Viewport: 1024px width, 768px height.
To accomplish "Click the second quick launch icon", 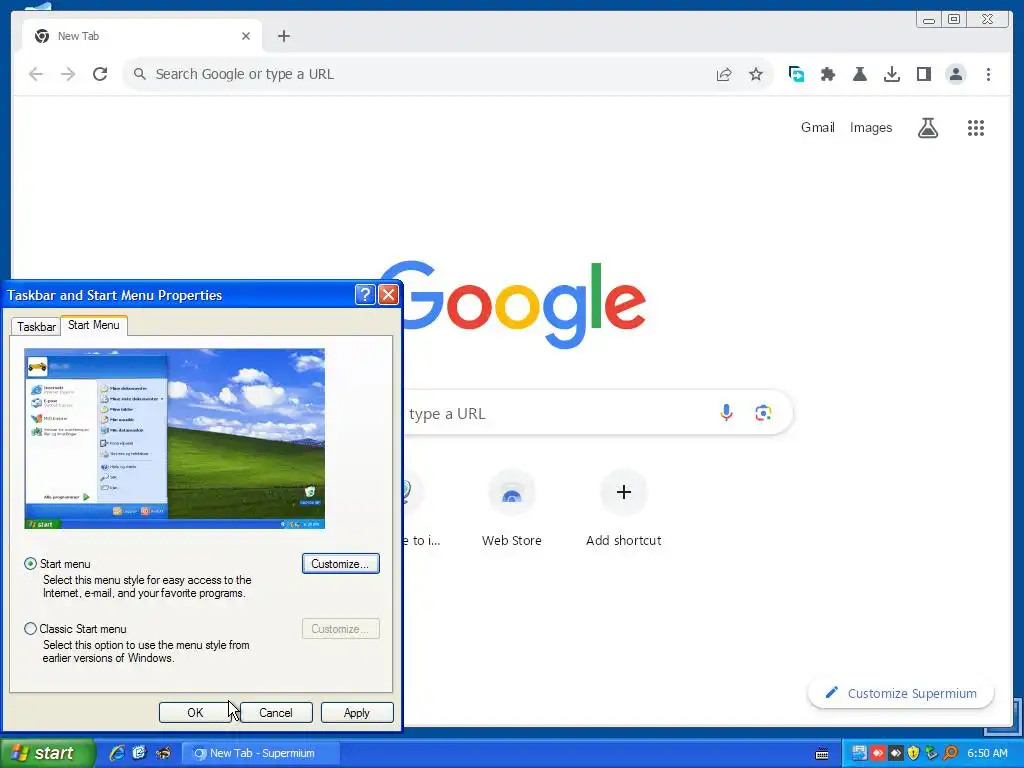I will (x=140, y=753).
